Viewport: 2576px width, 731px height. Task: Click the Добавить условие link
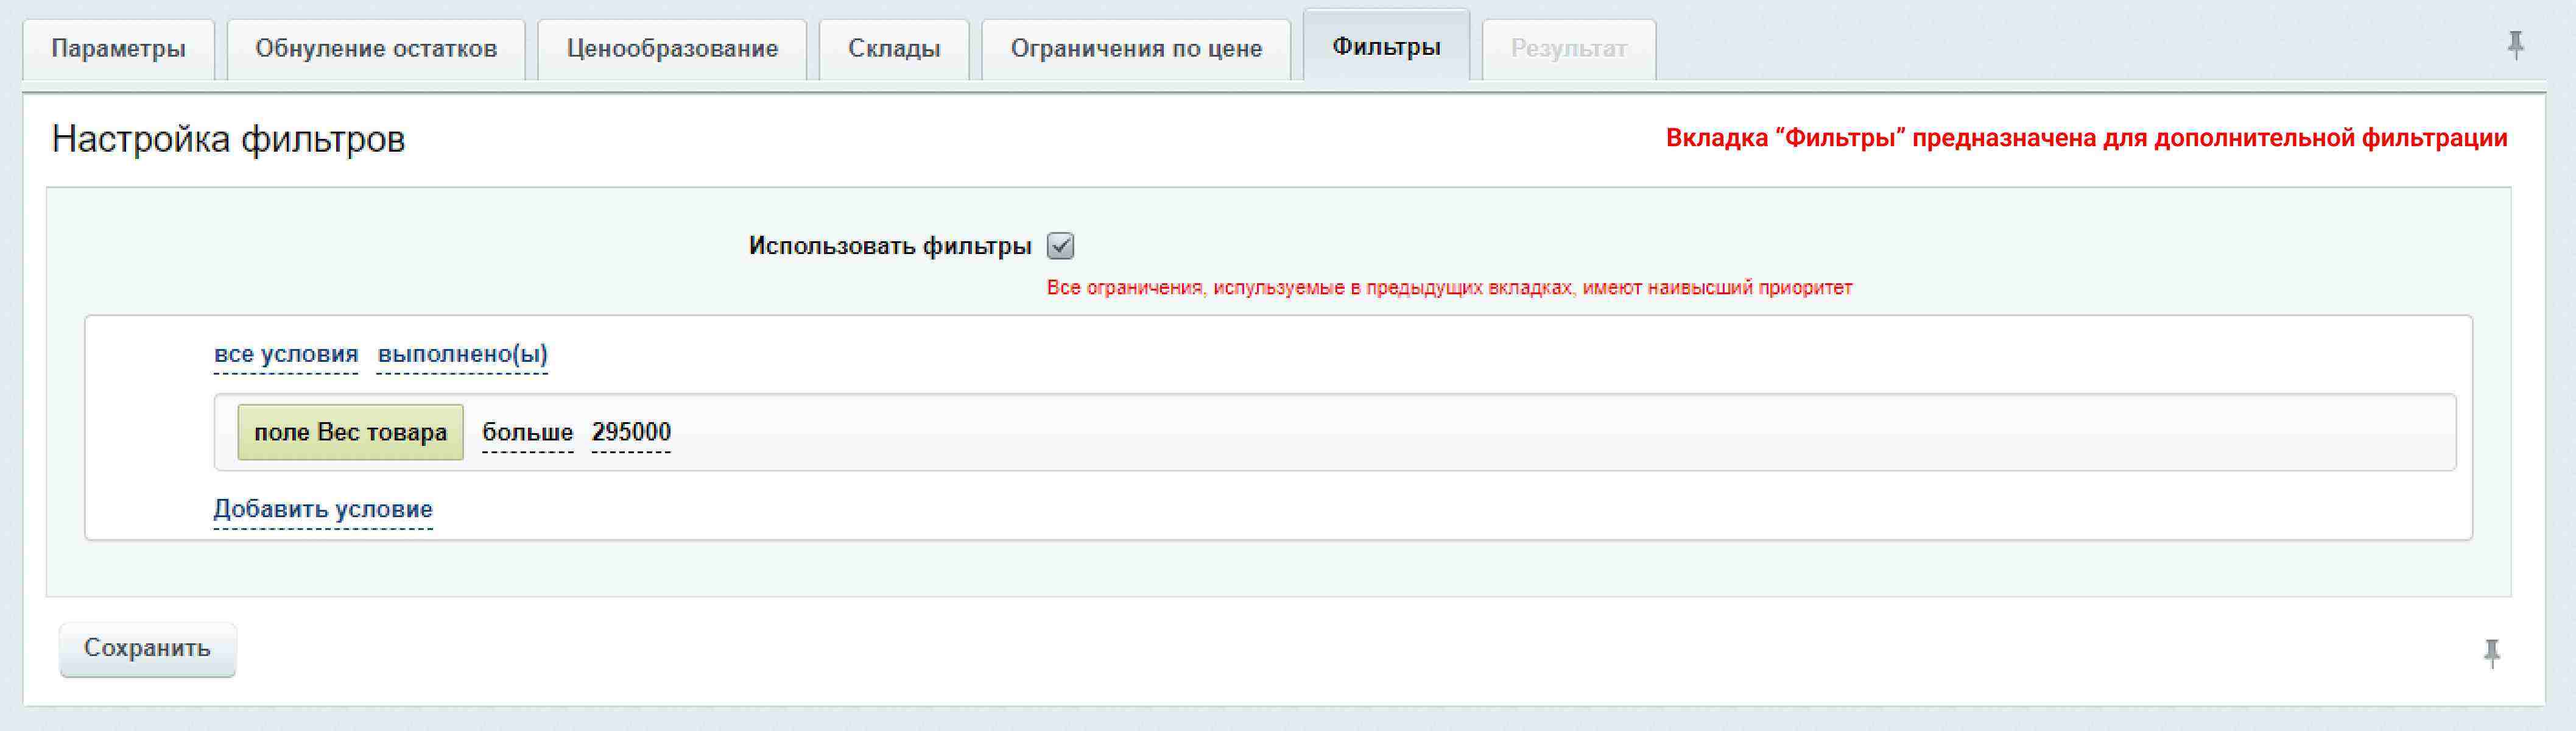323,510
